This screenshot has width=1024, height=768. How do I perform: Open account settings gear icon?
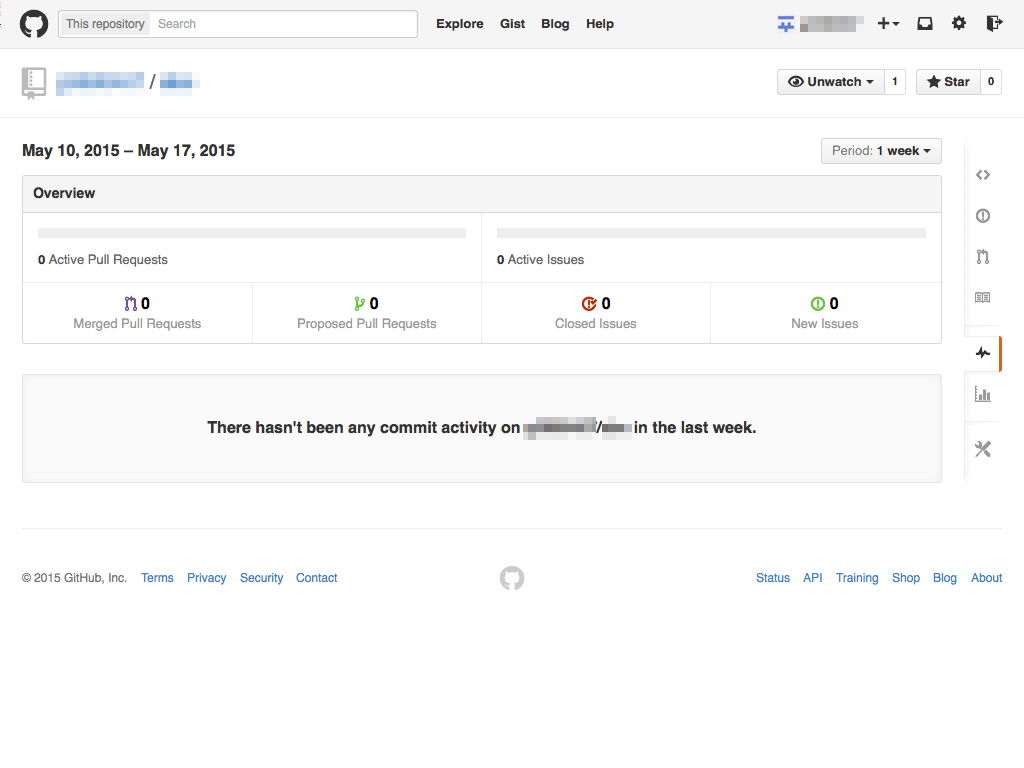(959, 24)
